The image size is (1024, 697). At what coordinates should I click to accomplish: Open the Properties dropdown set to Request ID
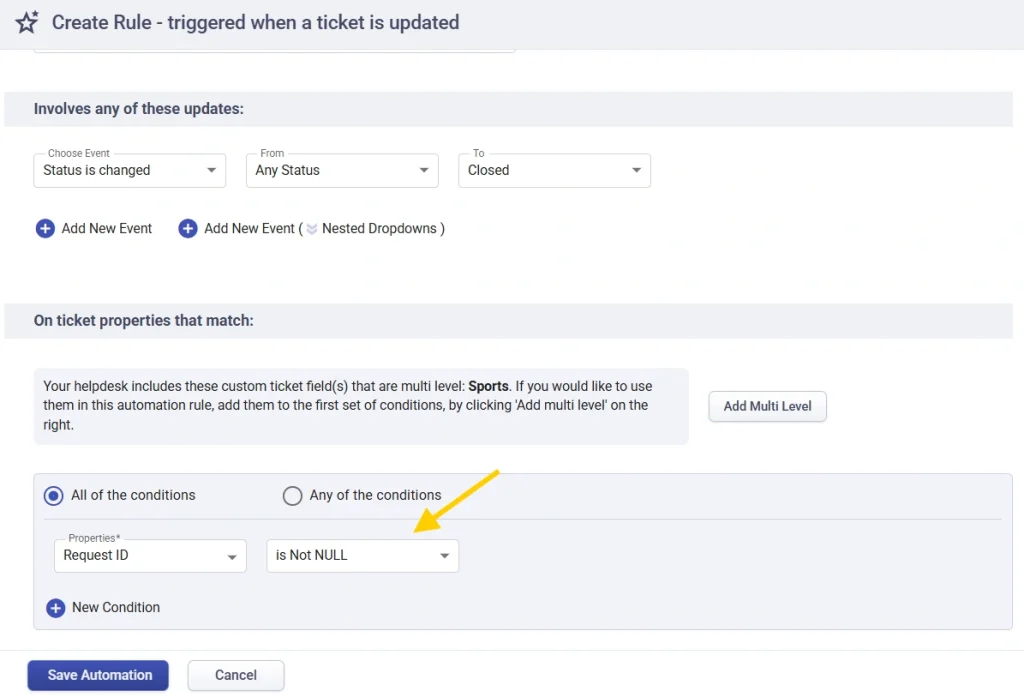(150, 556)
